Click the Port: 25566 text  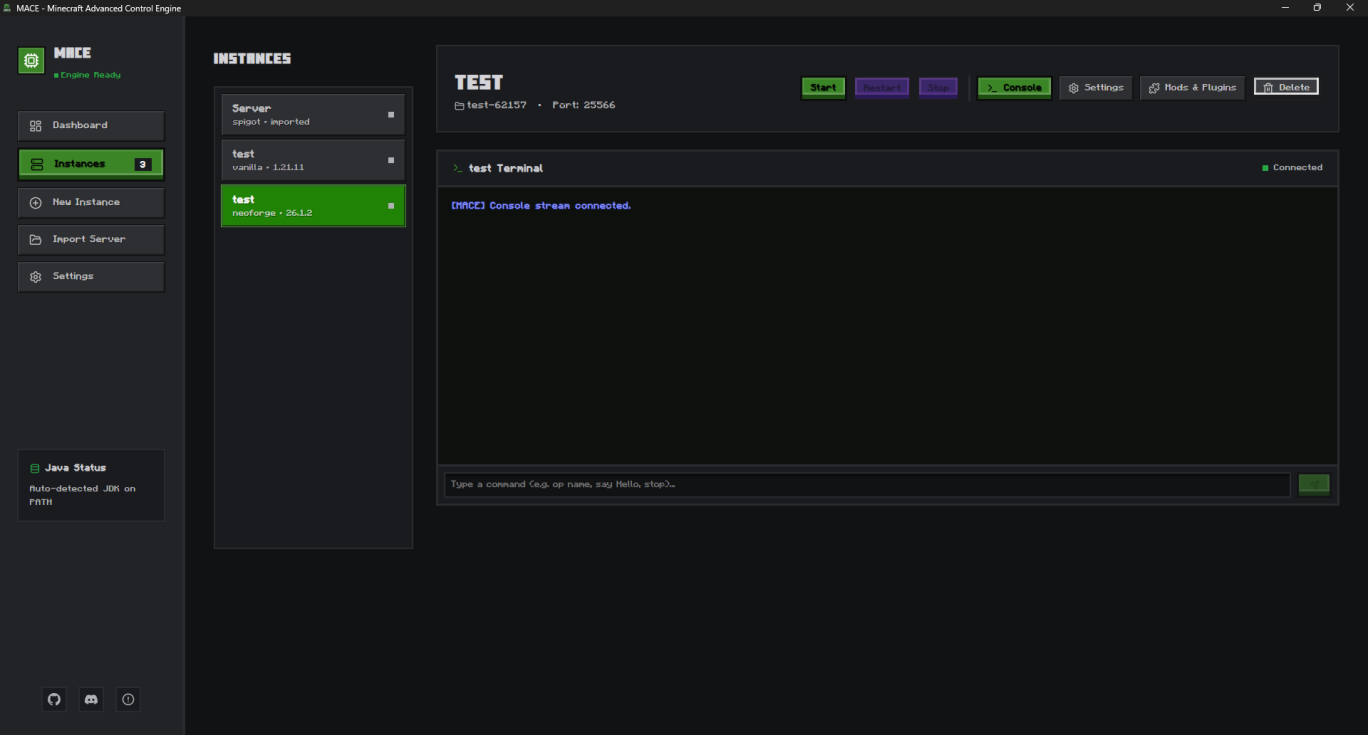584,105
